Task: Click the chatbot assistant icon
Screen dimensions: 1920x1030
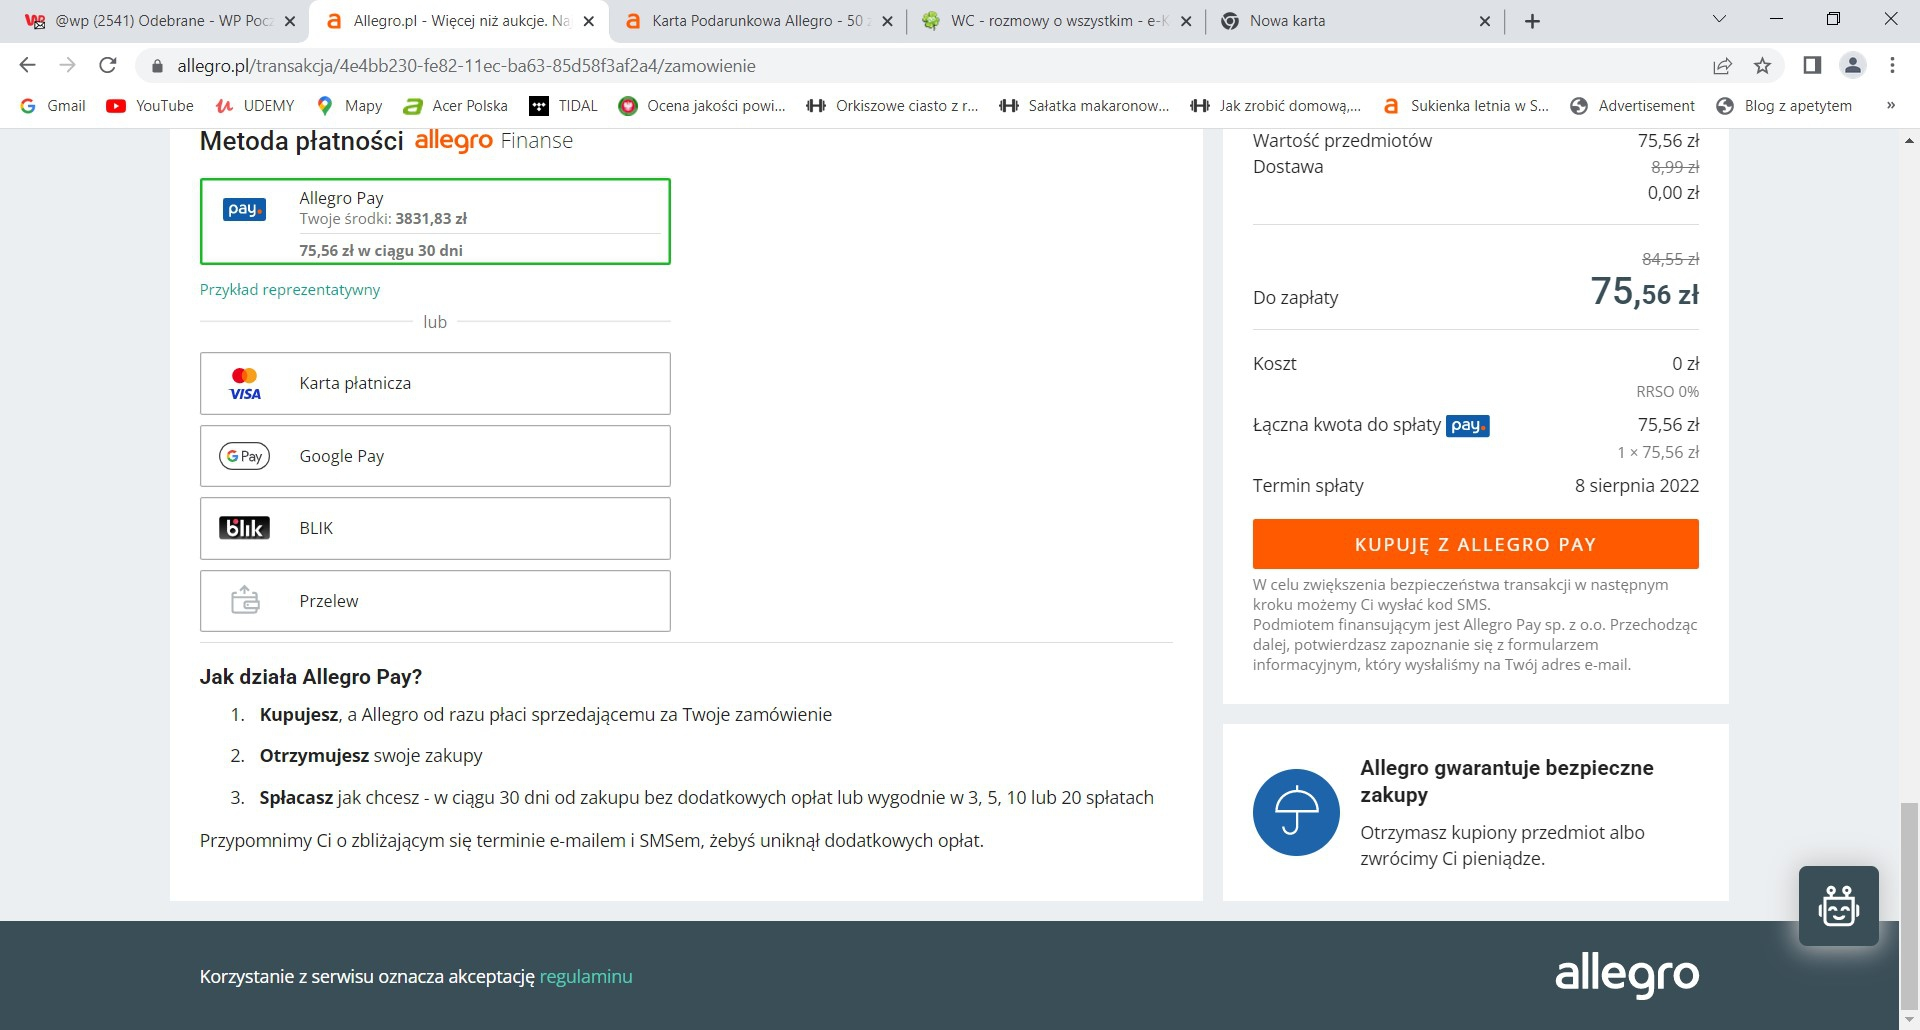Action: point(1838,906)
